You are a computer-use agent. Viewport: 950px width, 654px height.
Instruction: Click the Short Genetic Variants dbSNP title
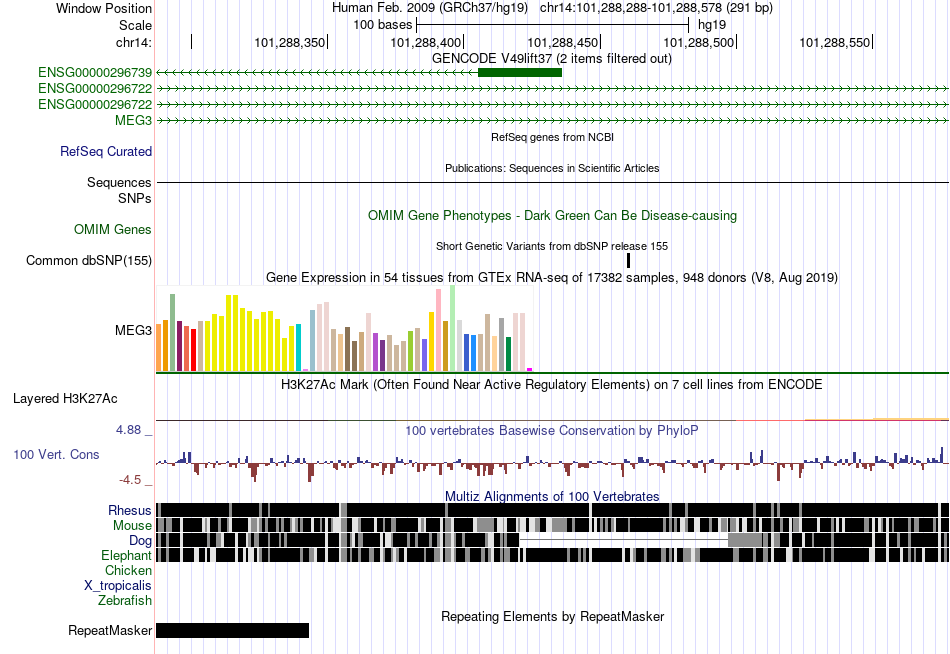pos(552,246)
